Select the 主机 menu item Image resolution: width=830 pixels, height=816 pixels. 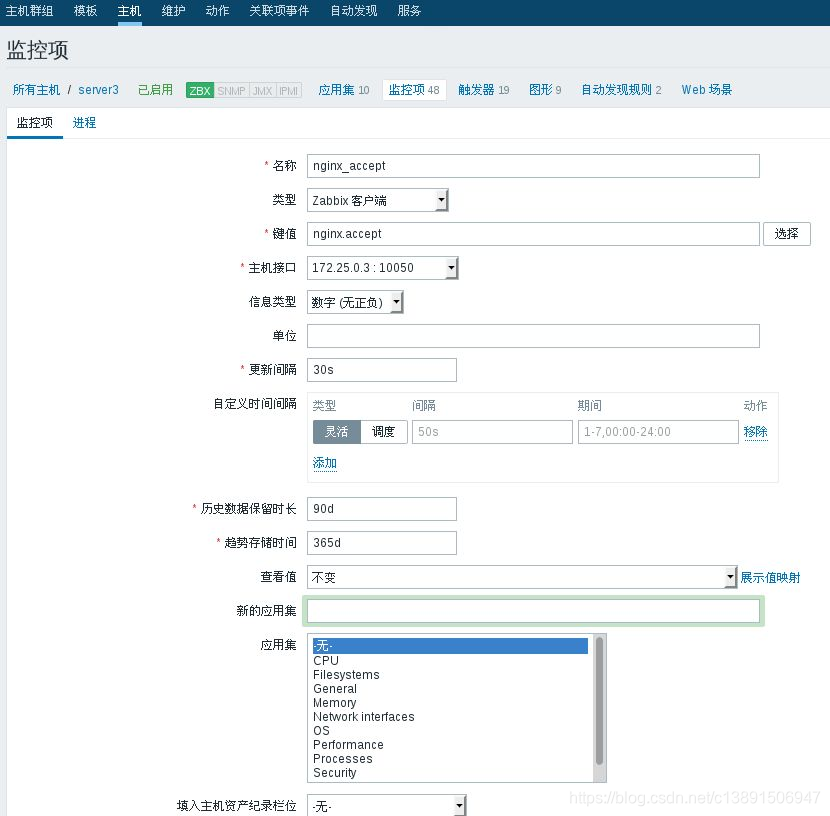(129, 11)
